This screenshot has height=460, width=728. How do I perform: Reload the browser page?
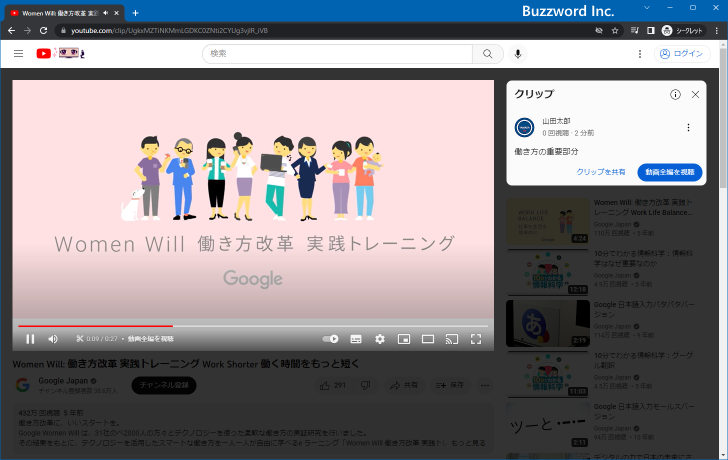[43, 31]
